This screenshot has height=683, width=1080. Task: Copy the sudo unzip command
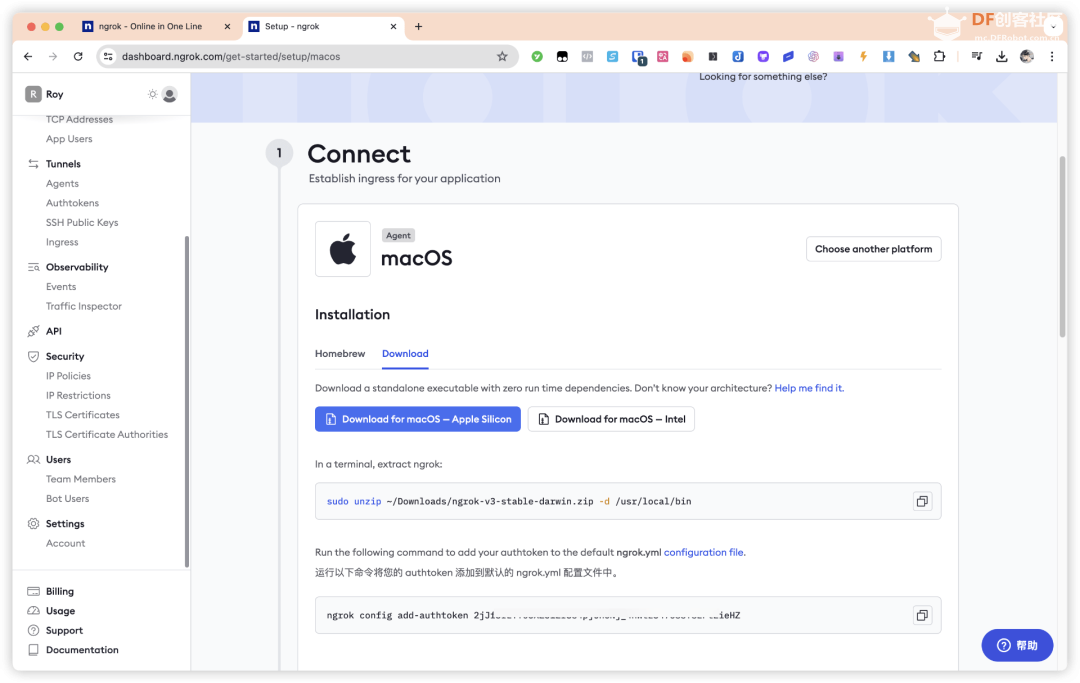click(922, 501)
